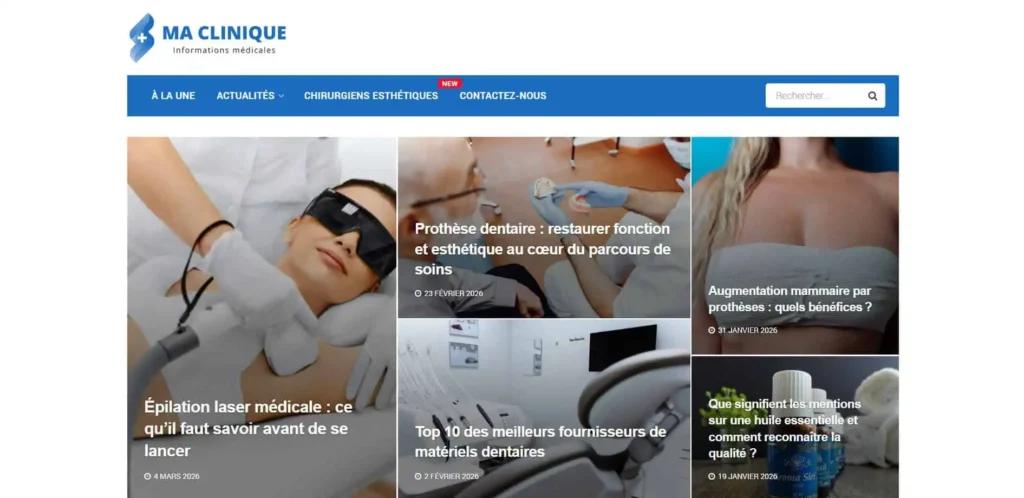Click the clock icon beside 23 Février 2026
This screenshot has width=1024, height=498.
[418, 294]
